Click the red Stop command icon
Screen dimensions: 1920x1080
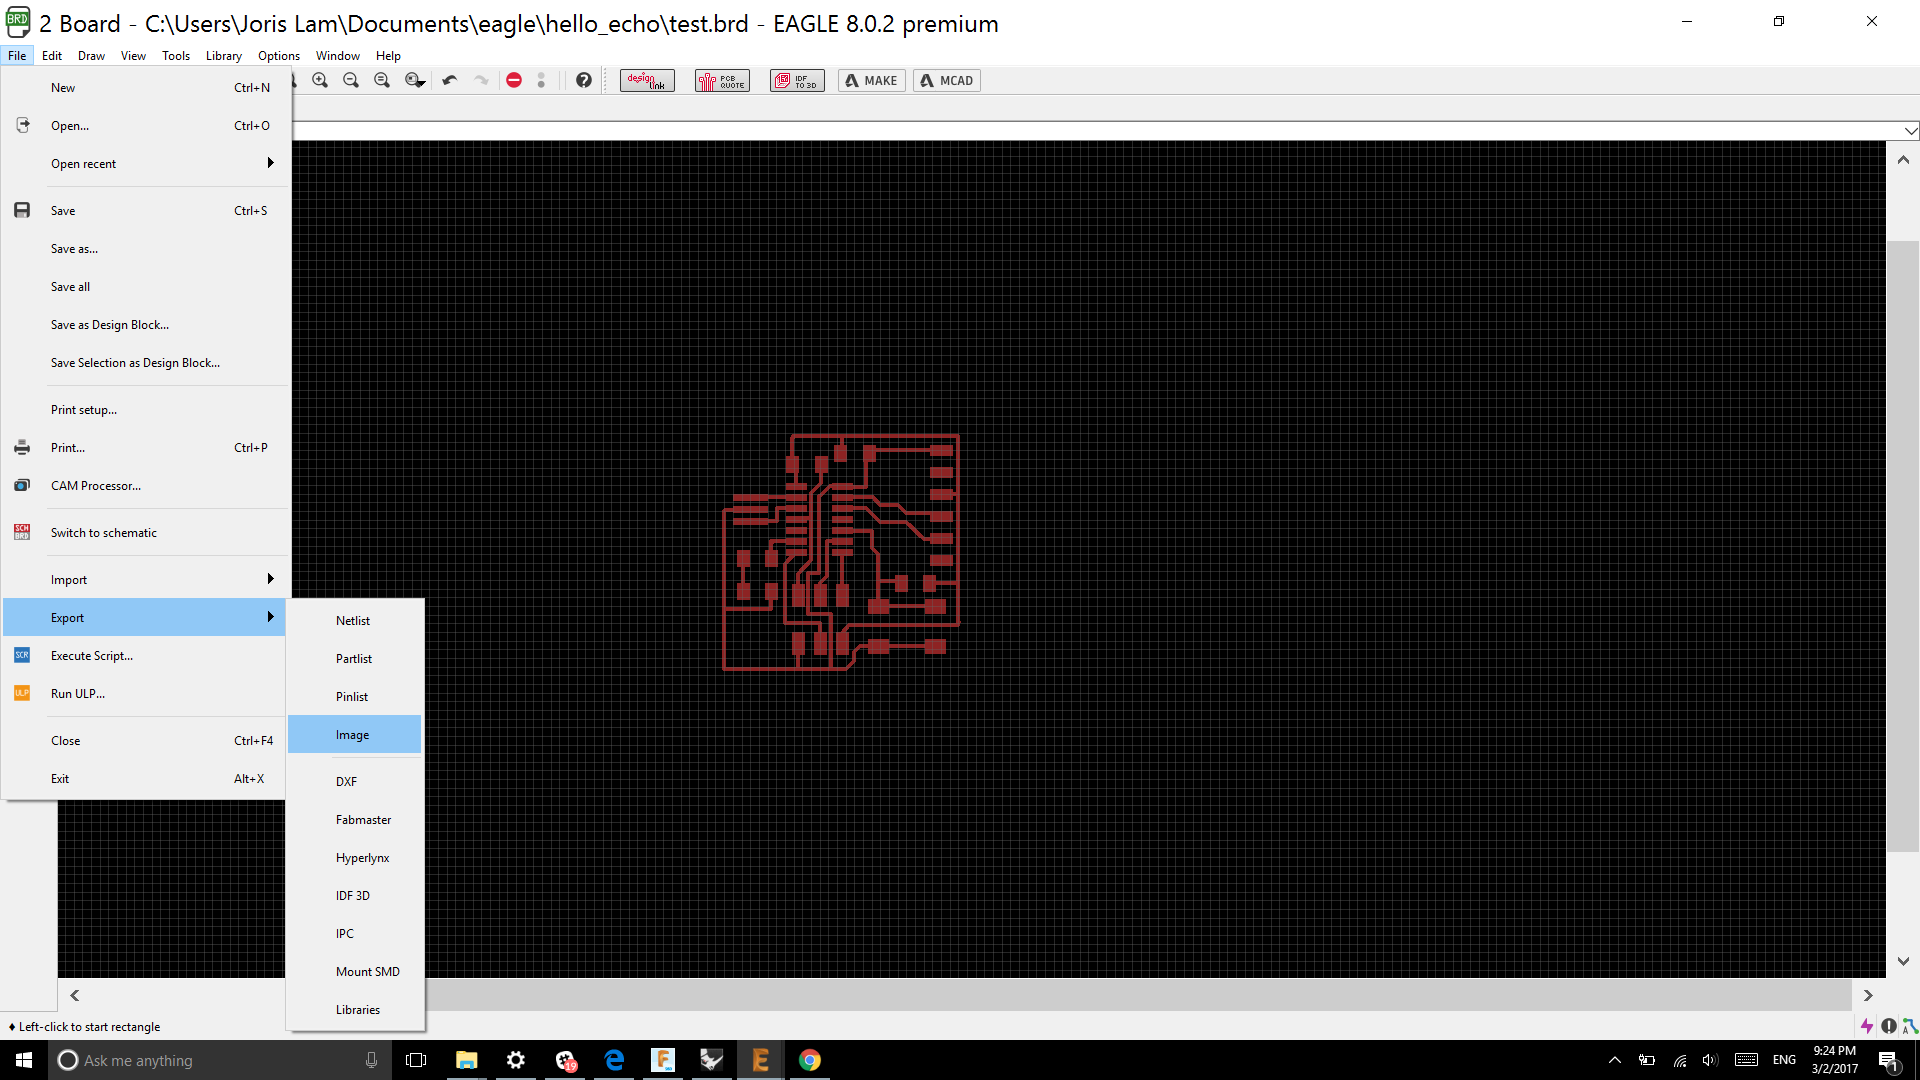click(514, 80)
